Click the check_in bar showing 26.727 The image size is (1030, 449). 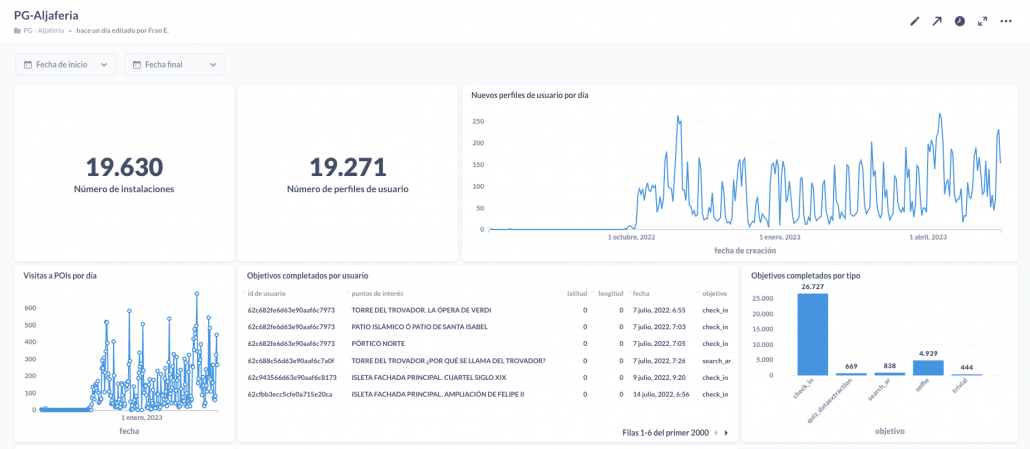click(812, 334)
